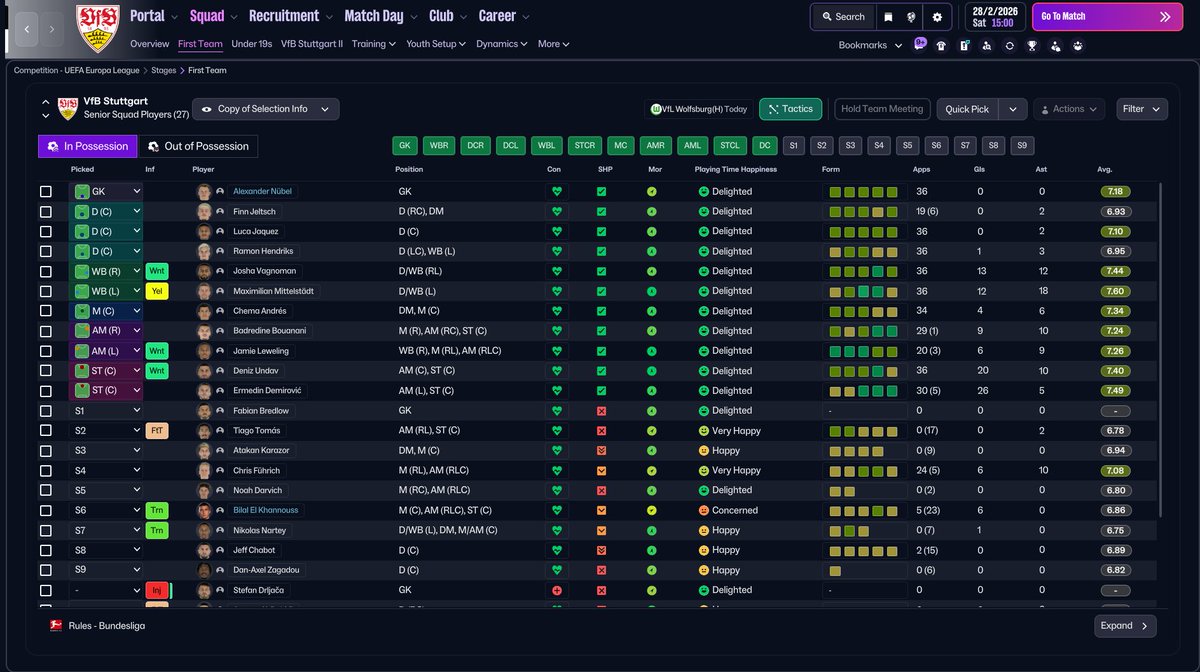This screenshot has width=1200, height=672.
Task: Click the Search button
Action: [x=842, y=17]
